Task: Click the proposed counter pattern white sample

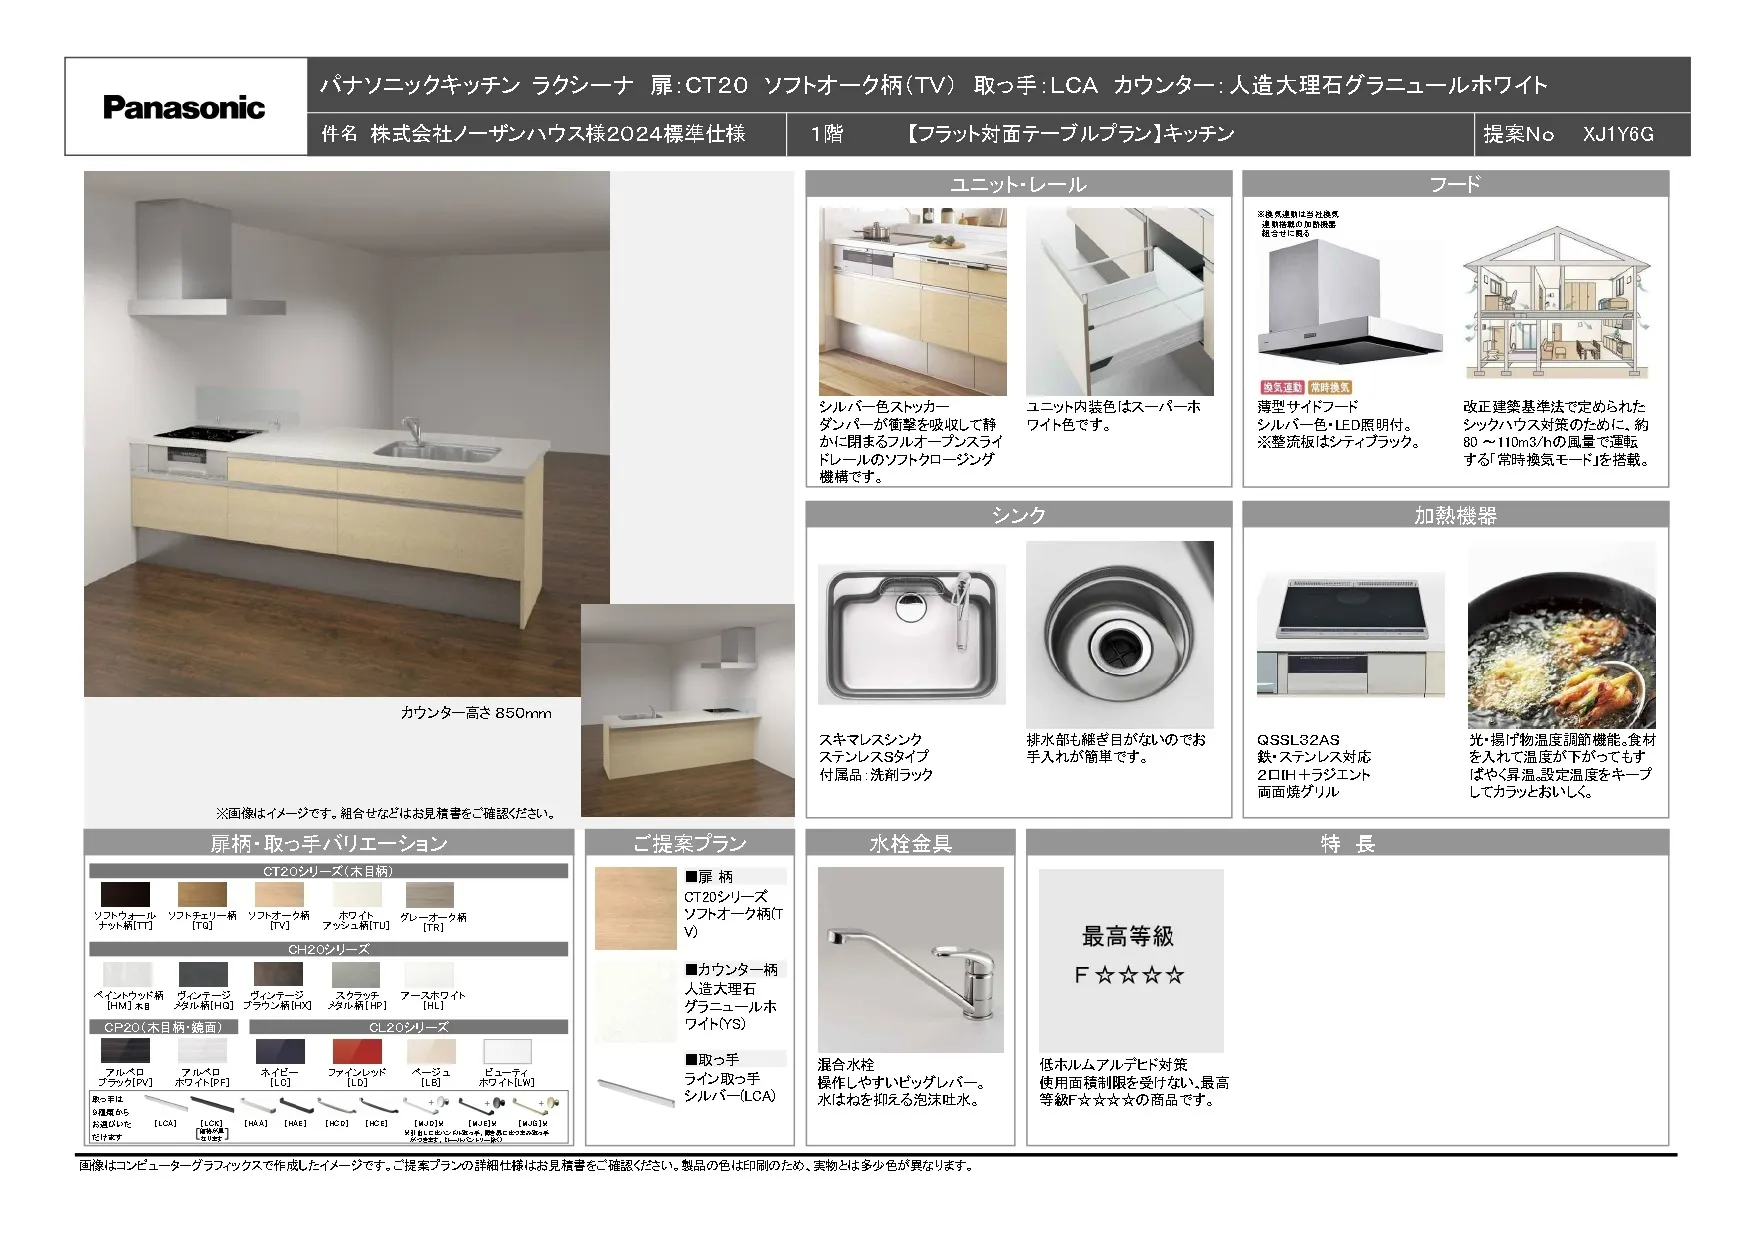Action: pos(636,1002)
